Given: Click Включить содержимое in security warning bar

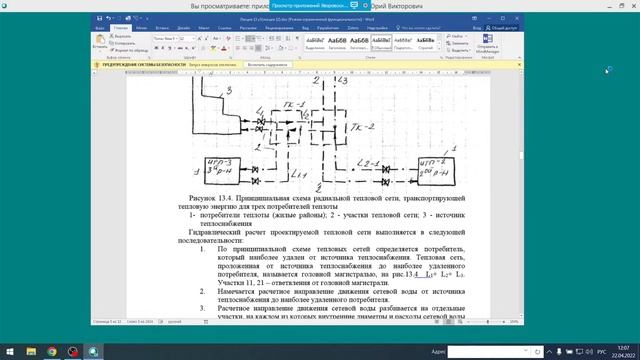Looking at the screenshot, I should (268, 65).
